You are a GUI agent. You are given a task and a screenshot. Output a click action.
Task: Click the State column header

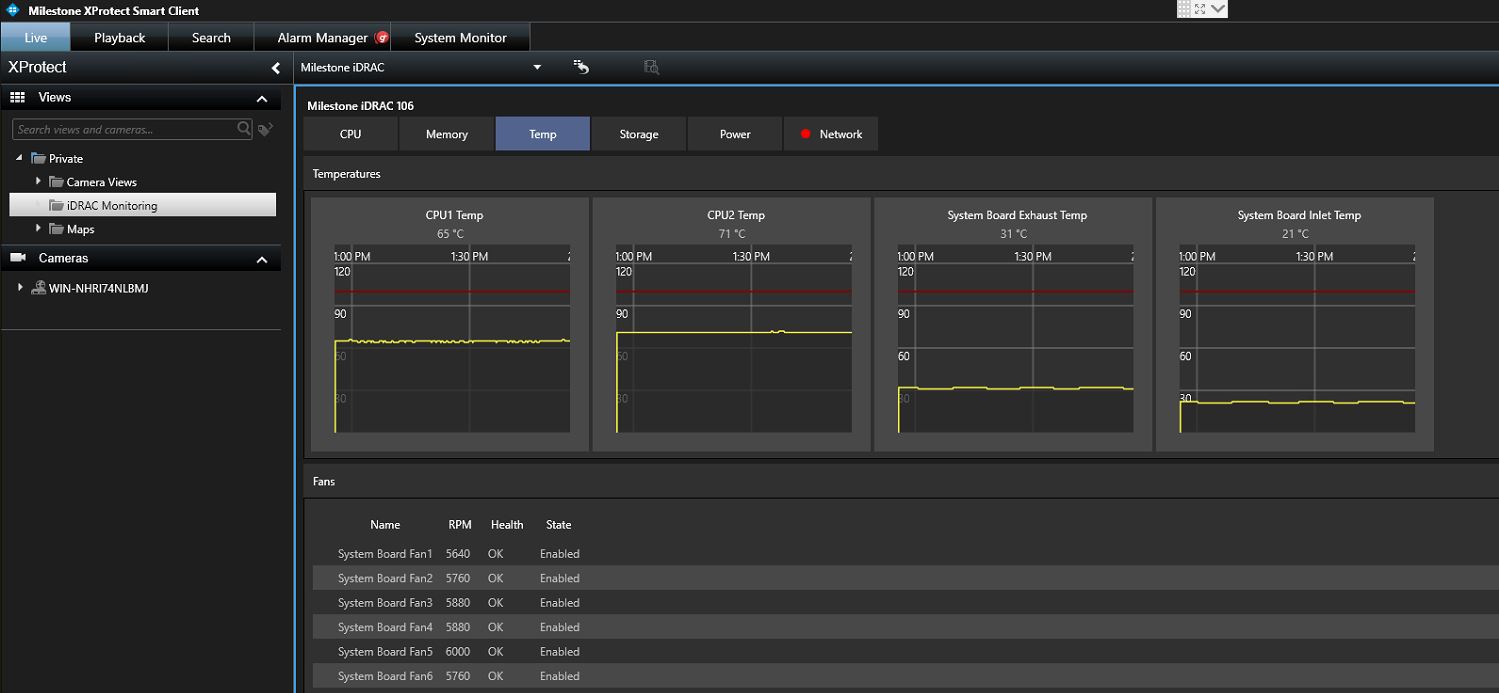tap(559, 525)
